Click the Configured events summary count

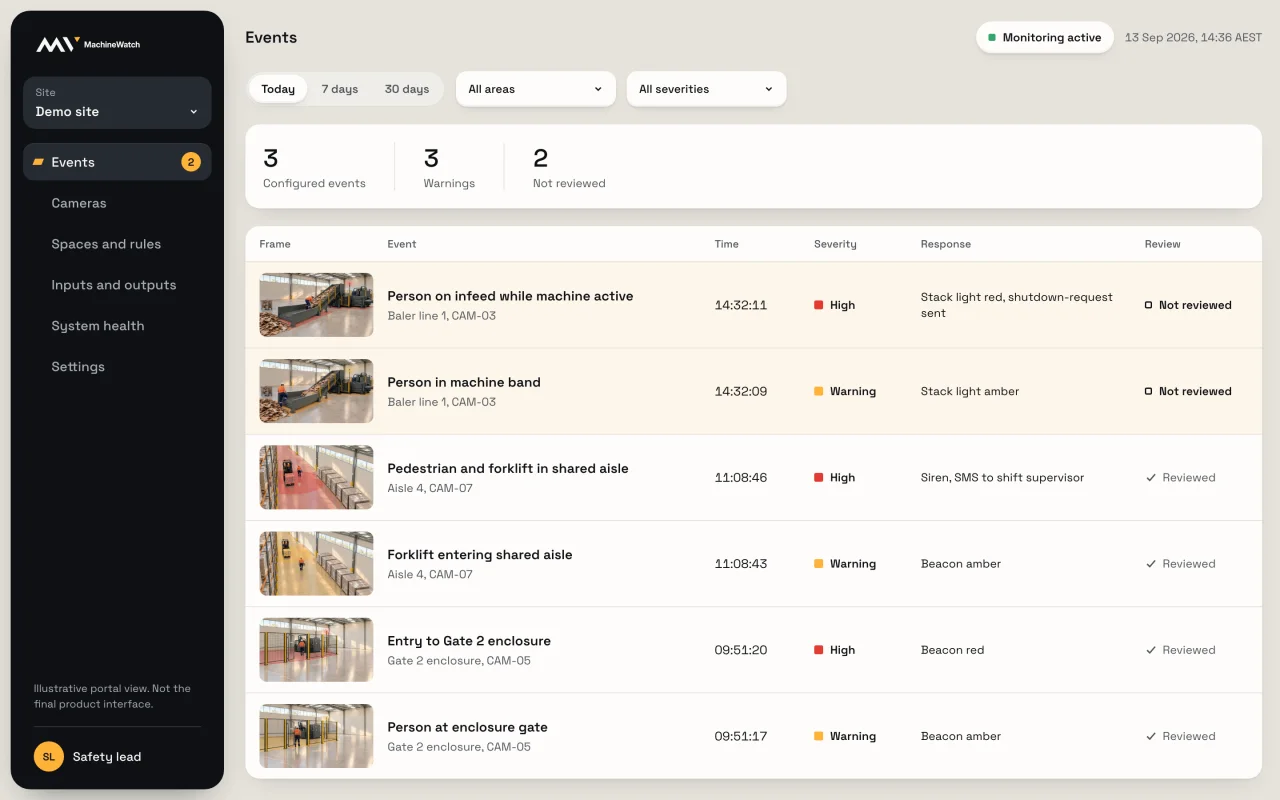(314, 167)
